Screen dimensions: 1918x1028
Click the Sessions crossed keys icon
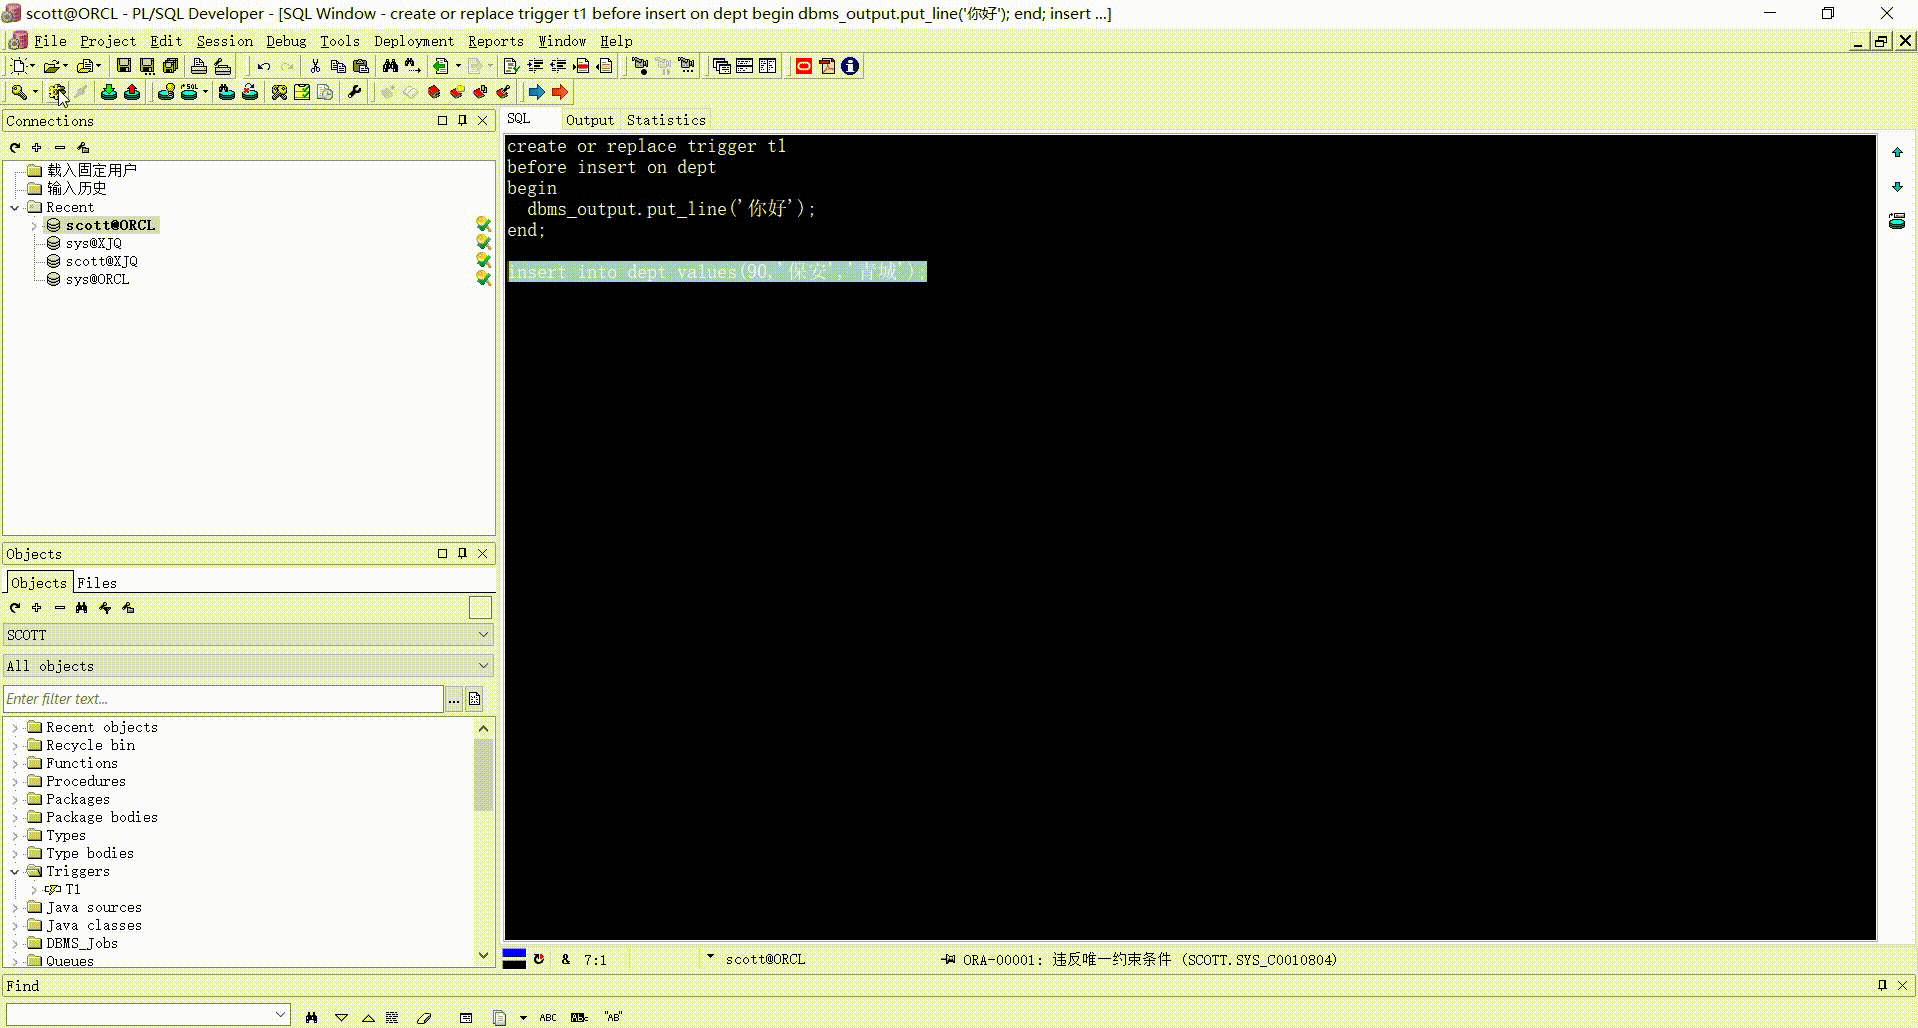tap(279, 92)
